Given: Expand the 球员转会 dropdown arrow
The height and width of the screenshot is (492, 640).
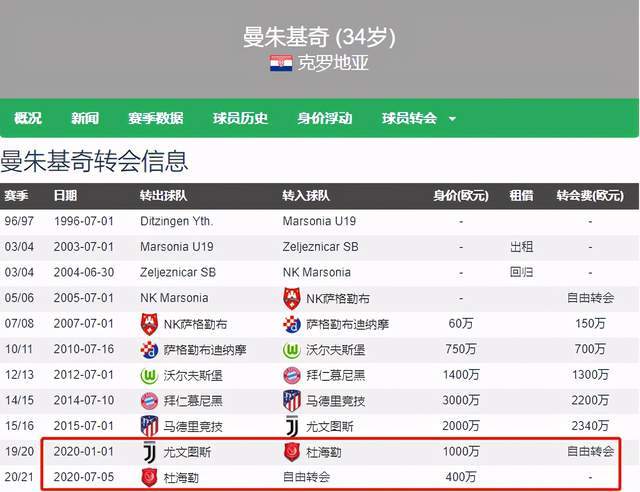Looking at the screenshot, I should point(452,119).
